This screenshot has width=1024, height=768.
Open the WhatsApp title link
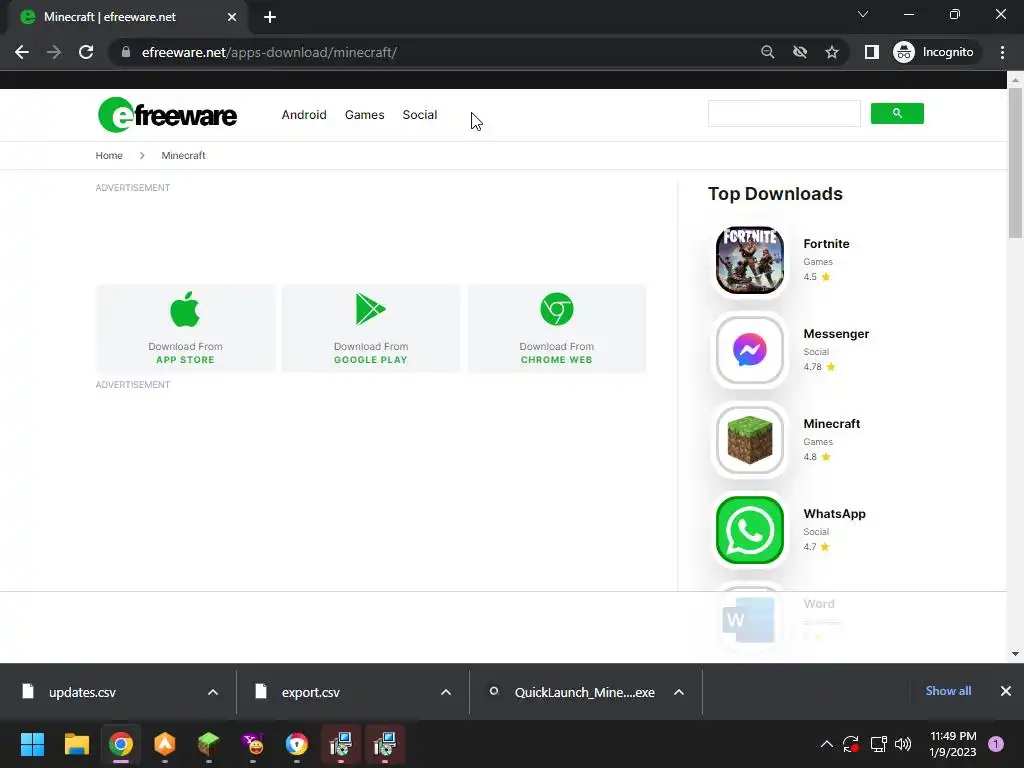coord(834,514)
